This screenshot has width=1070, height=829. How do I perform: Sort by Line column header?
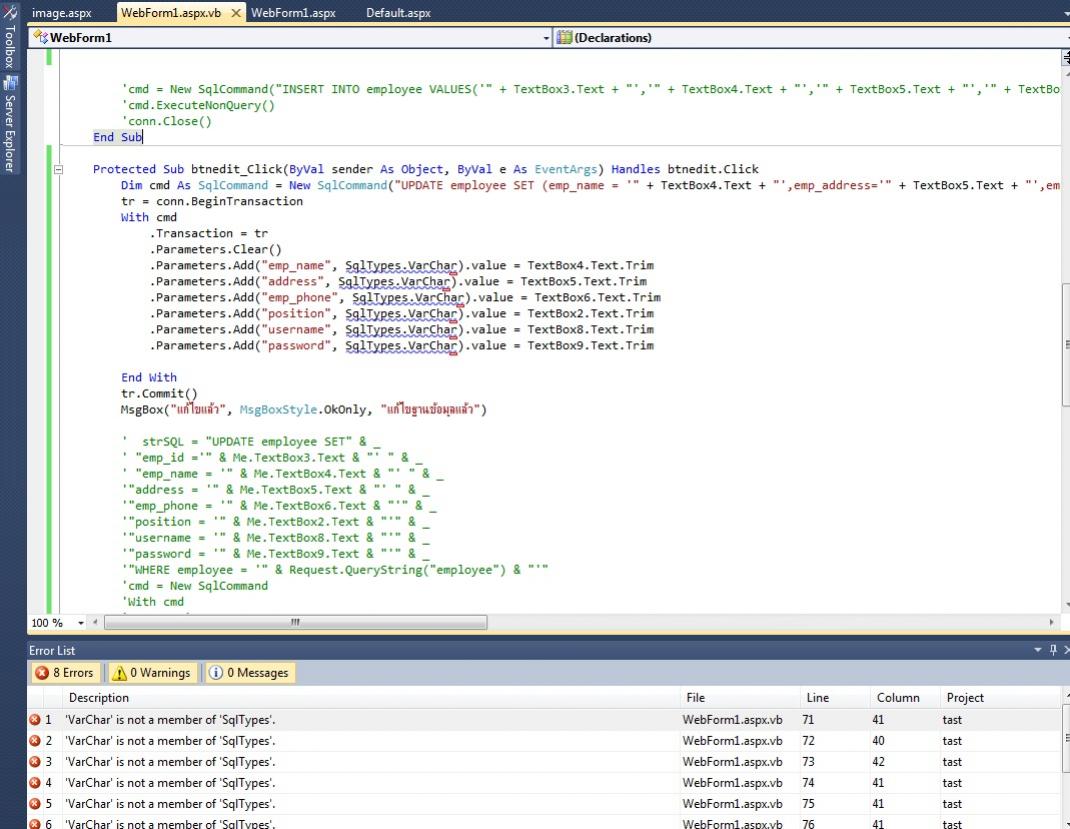pos(835,697)
